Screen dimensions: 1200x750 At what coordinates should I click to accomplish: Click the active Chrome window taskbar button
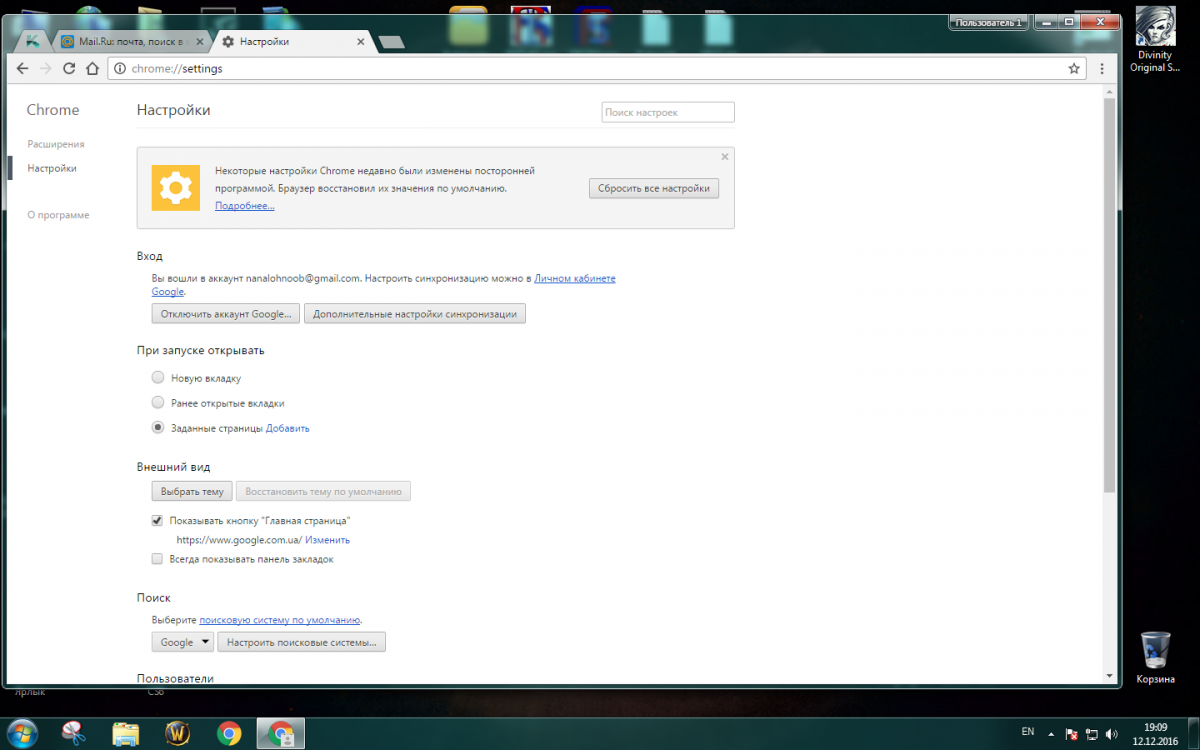click(x=281, y=734)
